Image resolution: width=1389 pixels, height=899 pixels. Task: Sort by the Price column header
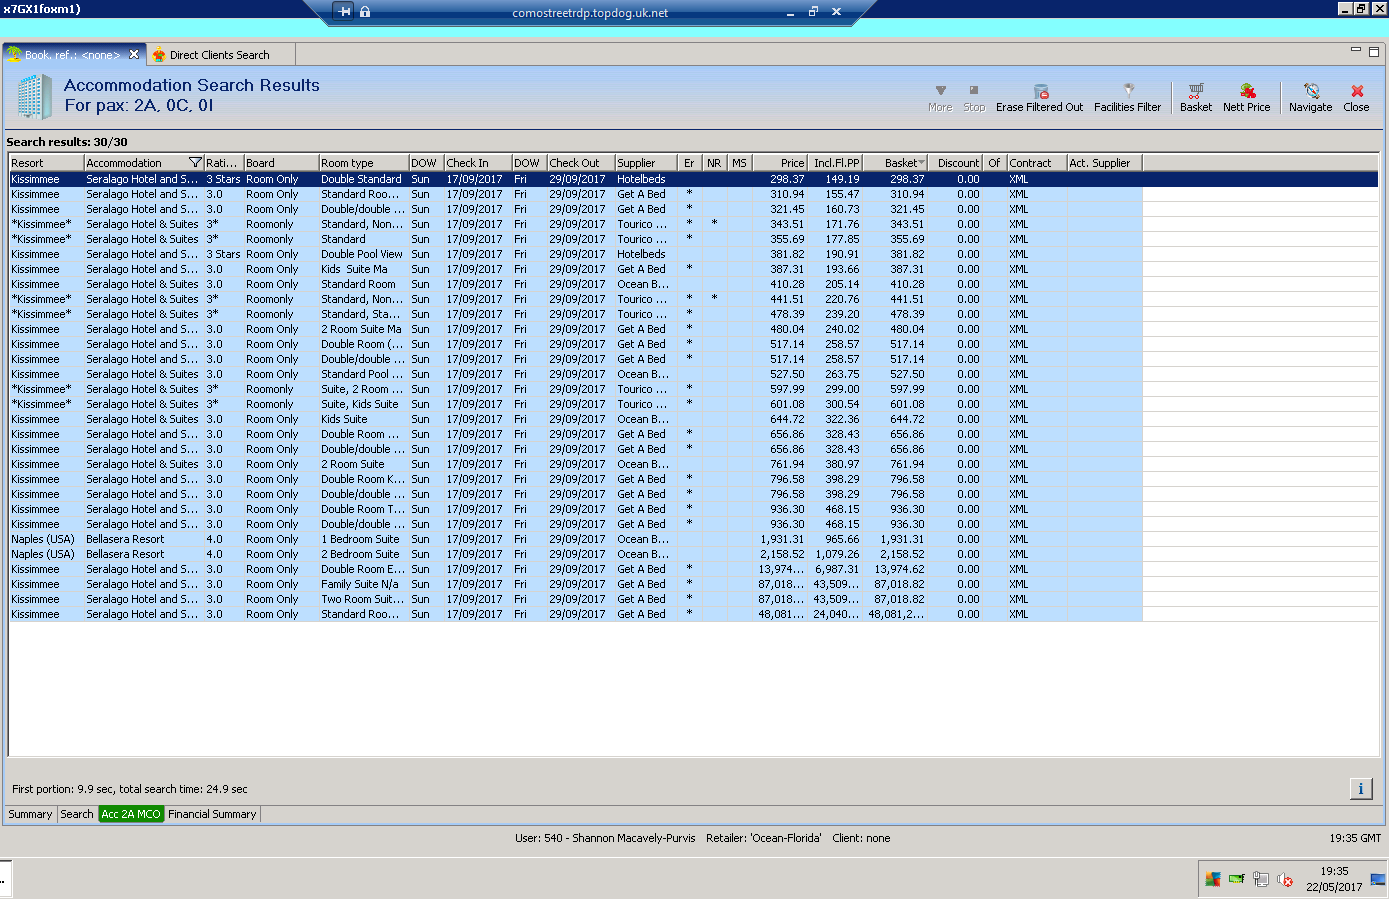[780, 163]
